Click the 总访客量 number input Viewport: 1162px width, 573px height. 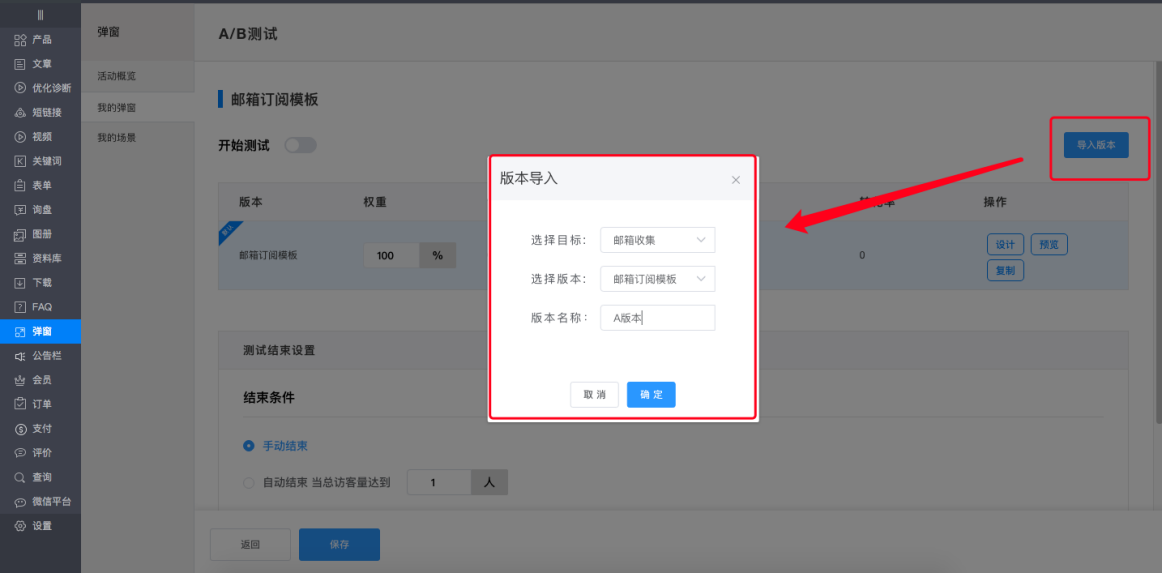point(439,483)
